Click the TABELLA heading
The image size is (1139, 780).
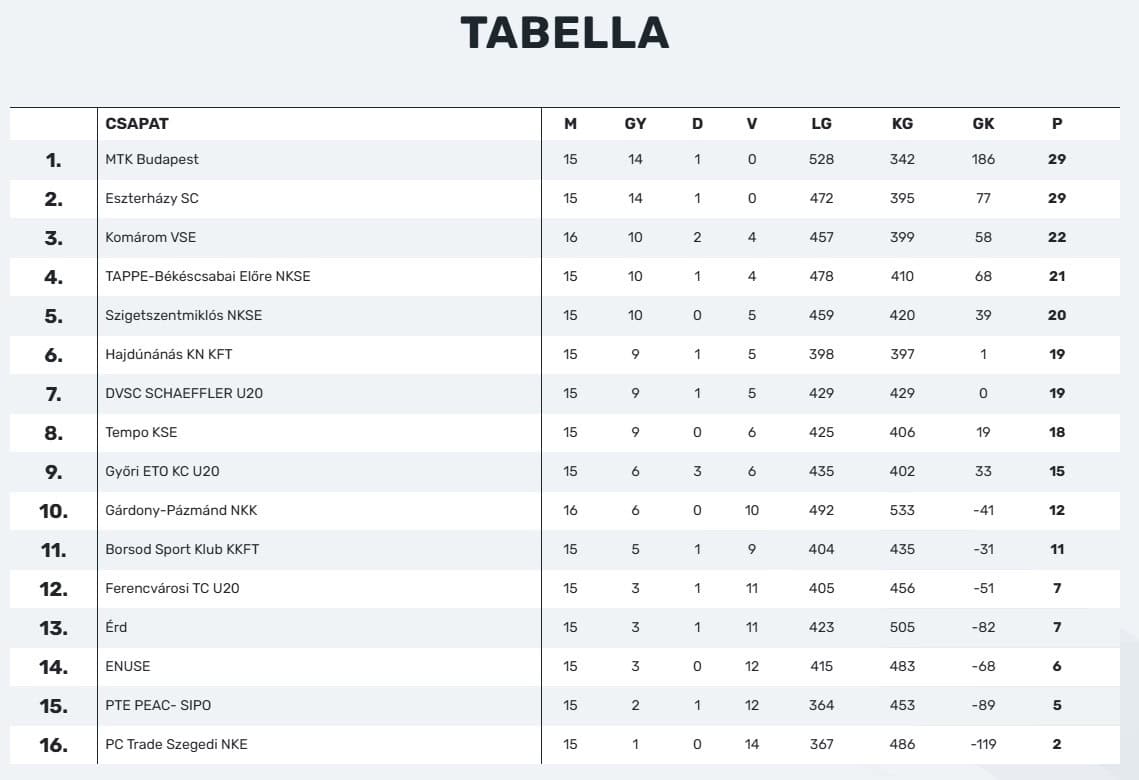[x=565, y=33]
